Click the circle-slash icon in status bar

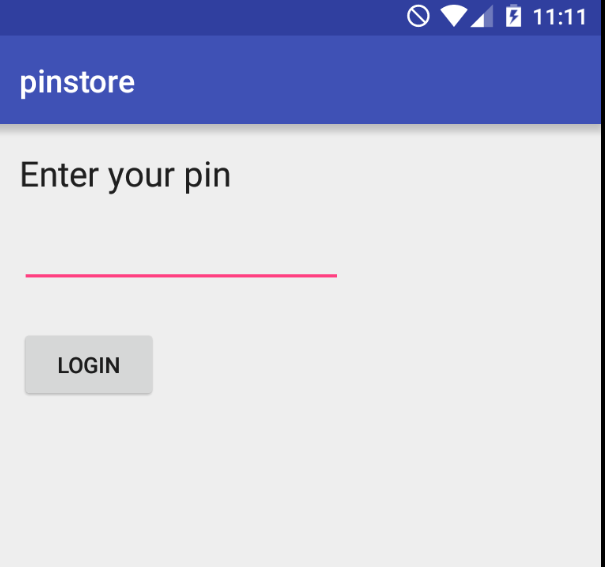[x=418, y=17]
